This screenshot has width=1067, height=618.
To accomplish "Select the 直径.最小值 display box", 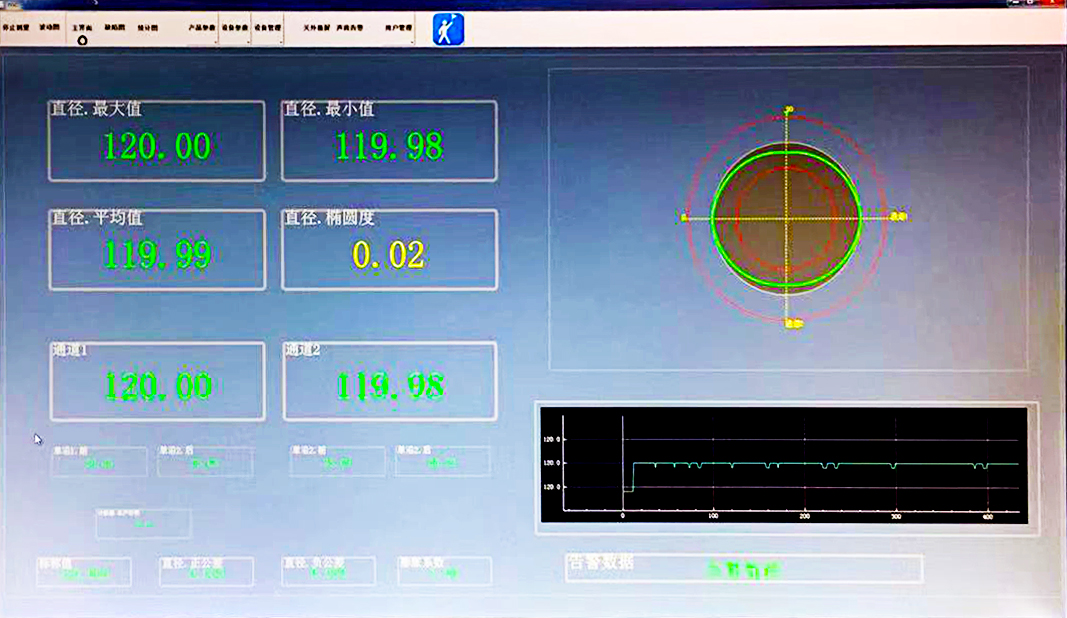I will 389,141.
